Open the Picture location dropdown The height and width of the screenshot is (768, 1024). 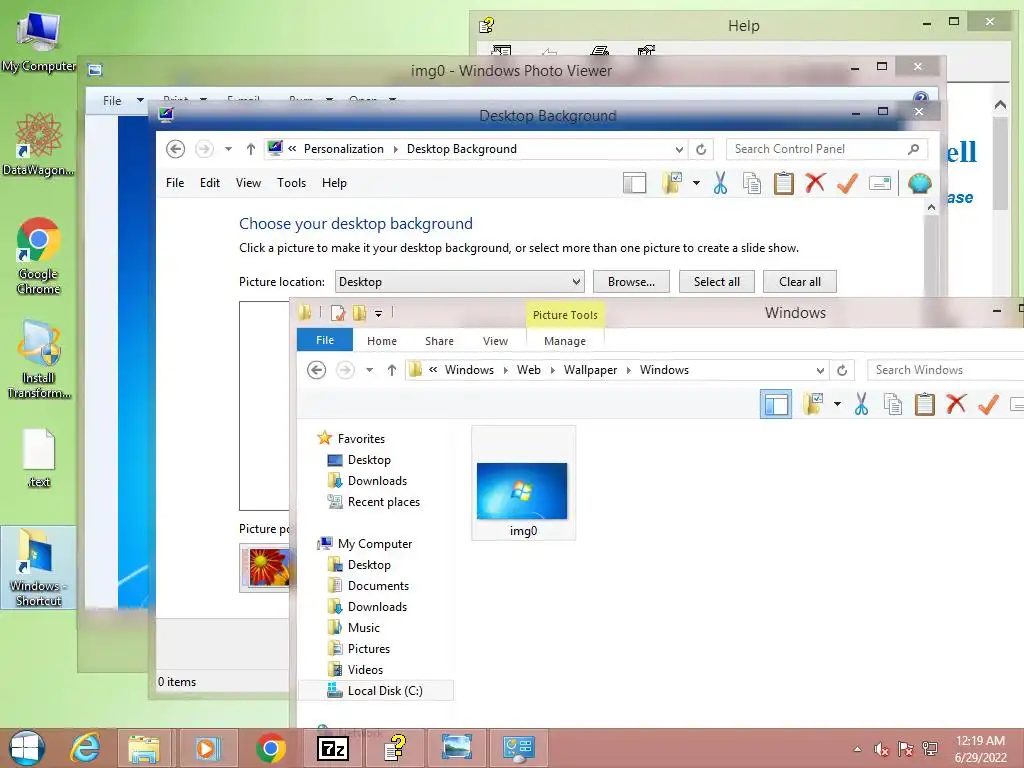[460, 282]
